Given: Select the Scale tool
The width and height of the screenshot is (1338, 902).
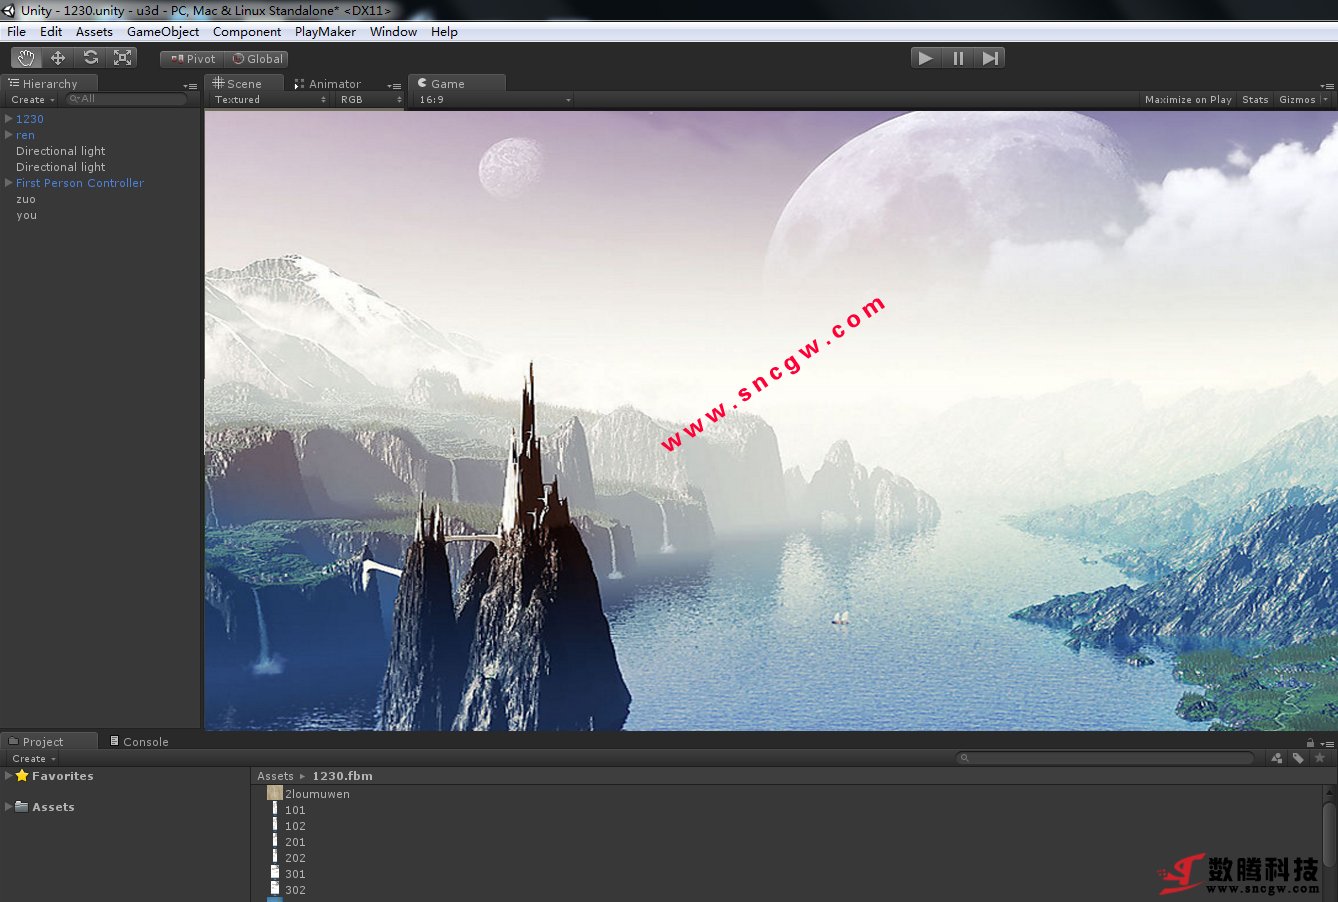Looking at the screenshot, I should (122, 58).
